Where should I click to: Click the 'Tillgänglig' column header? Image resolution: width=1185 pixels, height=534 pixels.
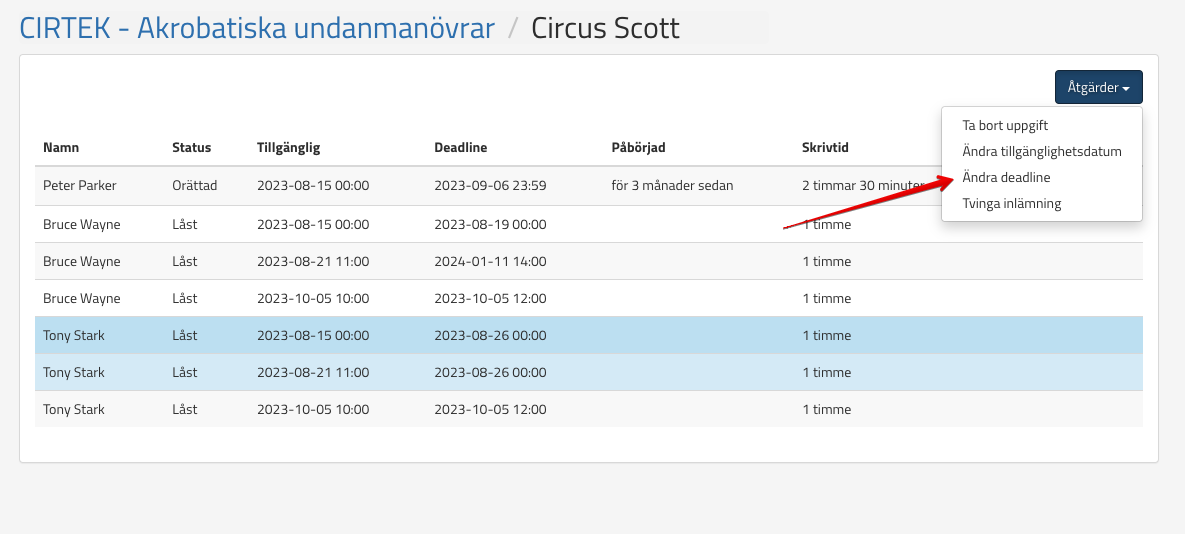pyautogui.click(x=288, y=147)
